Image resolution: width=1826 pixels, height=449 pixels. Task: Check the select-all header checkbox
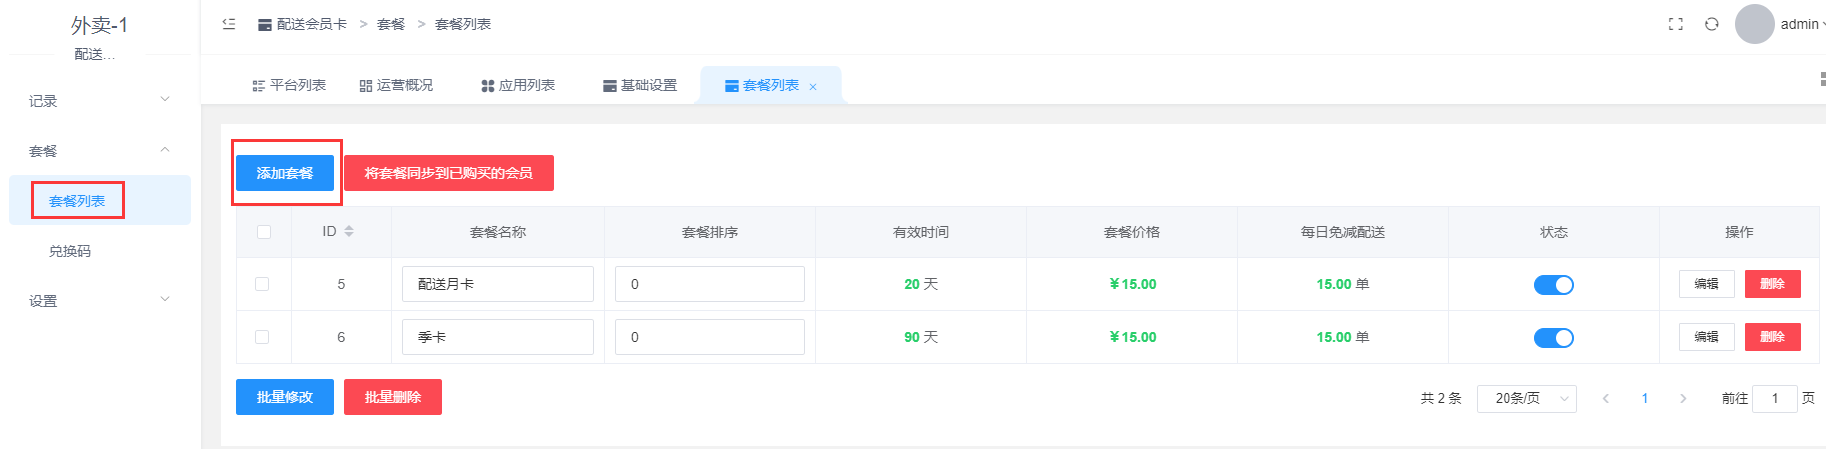point(264,232)
